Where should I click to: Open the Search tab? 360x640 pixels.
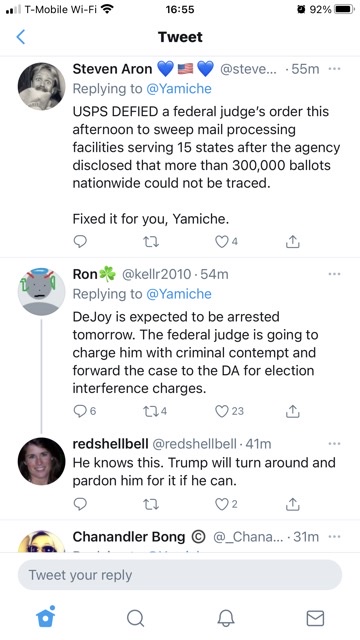click(135, 618)
